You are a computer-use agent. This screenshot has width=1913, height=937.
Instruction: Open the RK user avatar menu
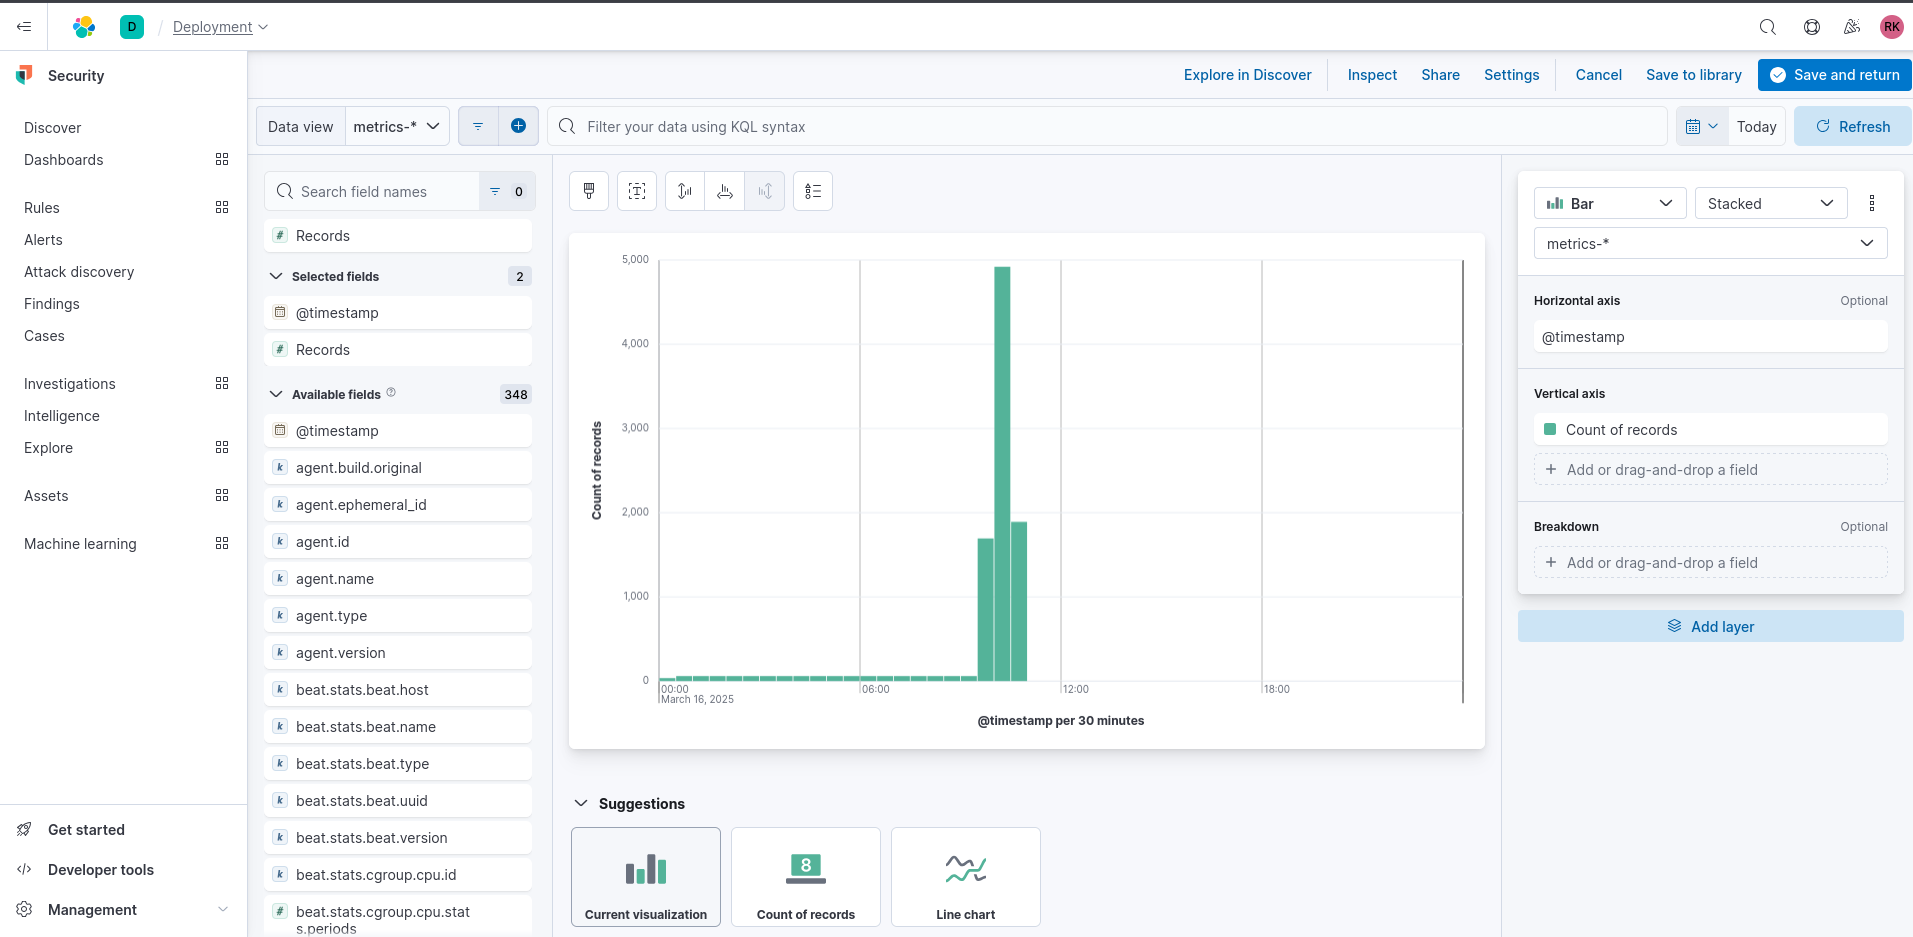click(1892, 27)
